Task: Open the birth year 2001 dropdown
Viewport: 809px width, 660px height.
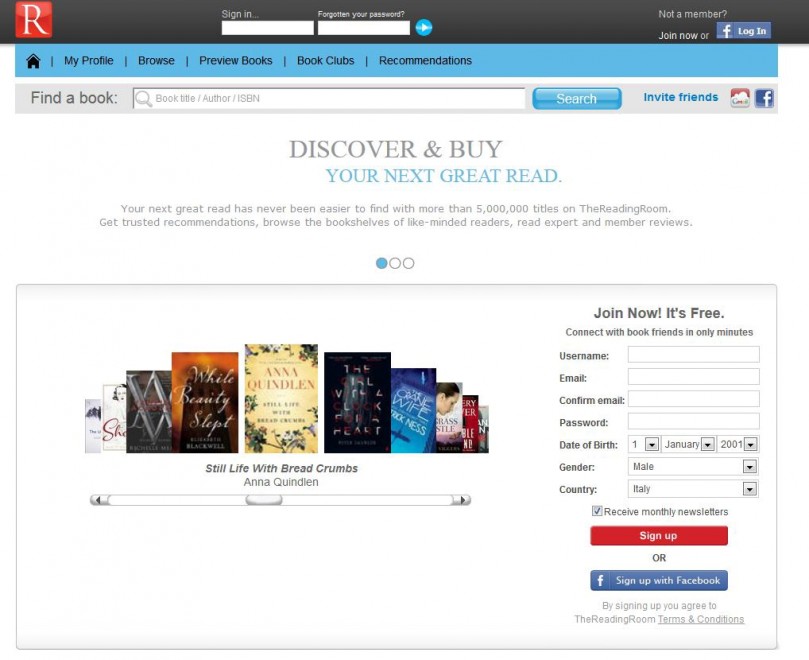Action: pos(738,444)
